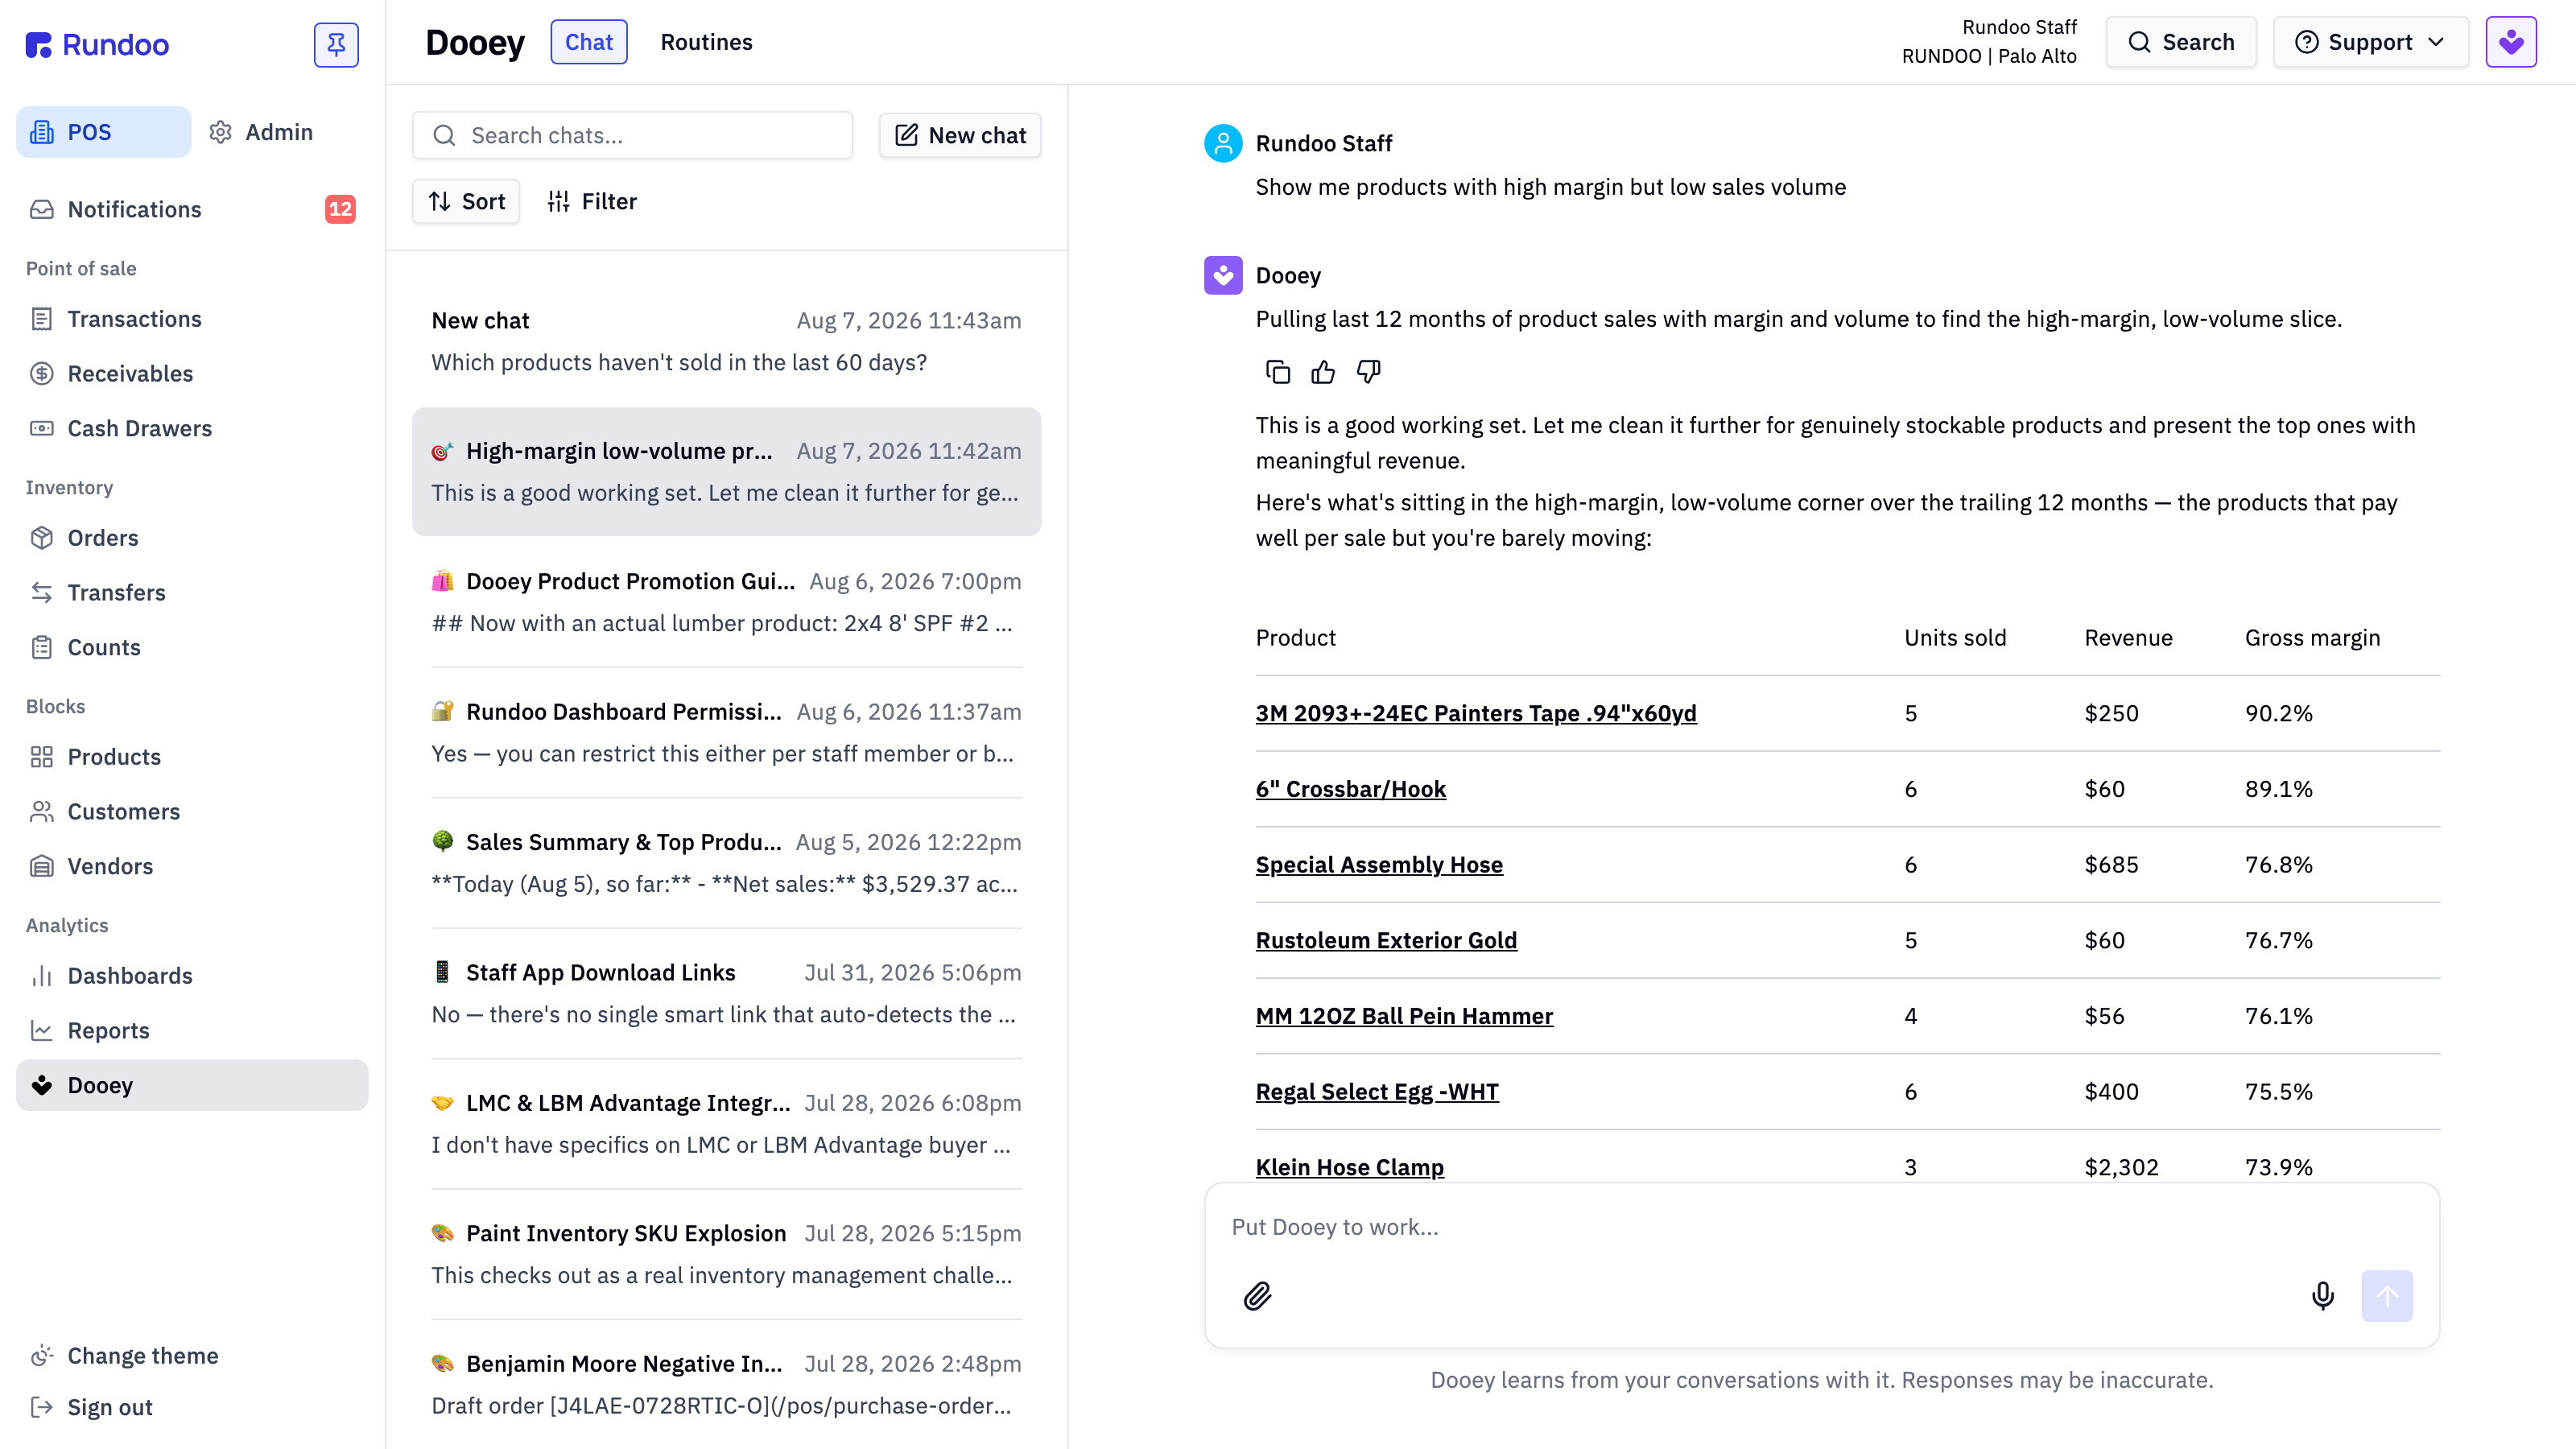2576x1449 pixels.
Task: Start voice input with microphone icon
Action: pos(2322,1296)
